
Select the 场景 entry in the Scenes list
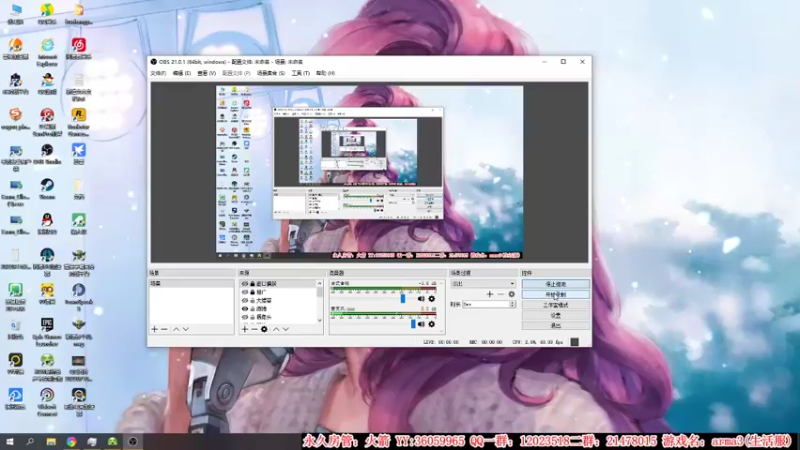[x=191, y=284]
